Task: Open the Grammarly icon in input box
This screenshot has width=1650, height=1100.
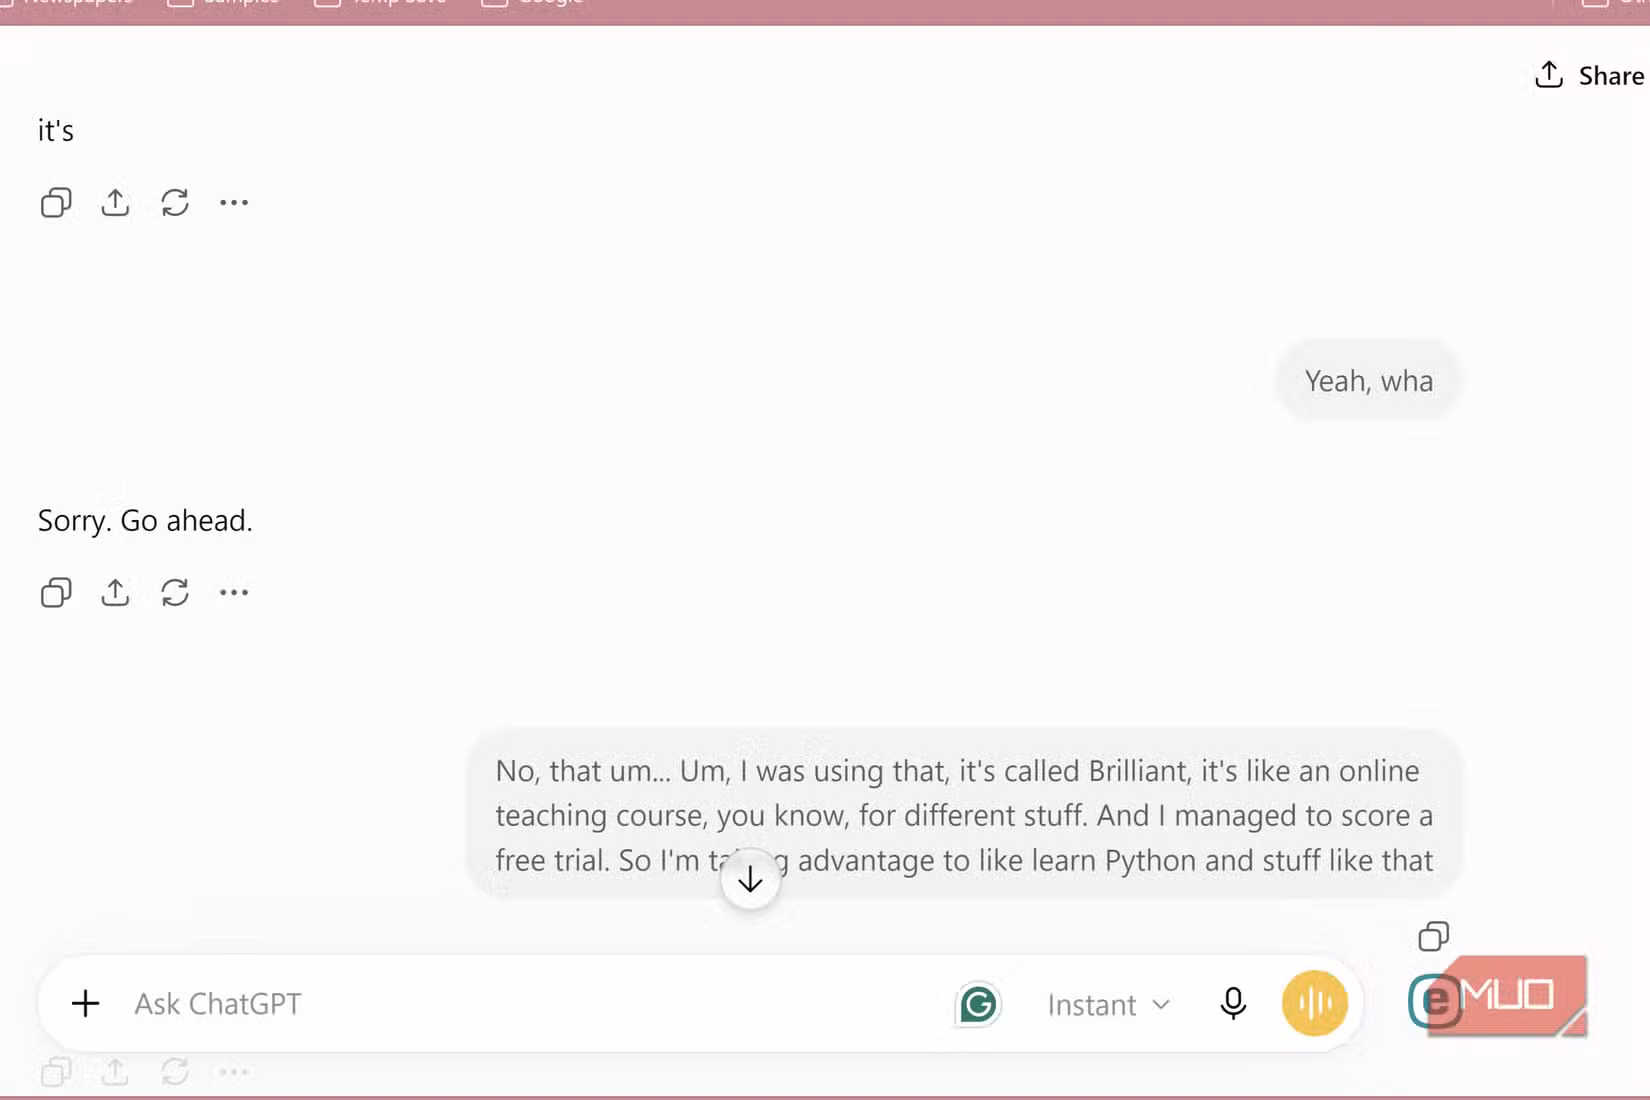Action: point(978,1004)
